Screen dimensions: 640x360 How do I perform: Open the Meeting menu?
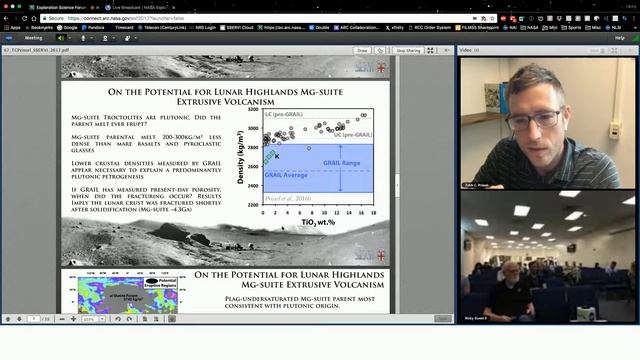pyautogui.click(x=33, y=38)
